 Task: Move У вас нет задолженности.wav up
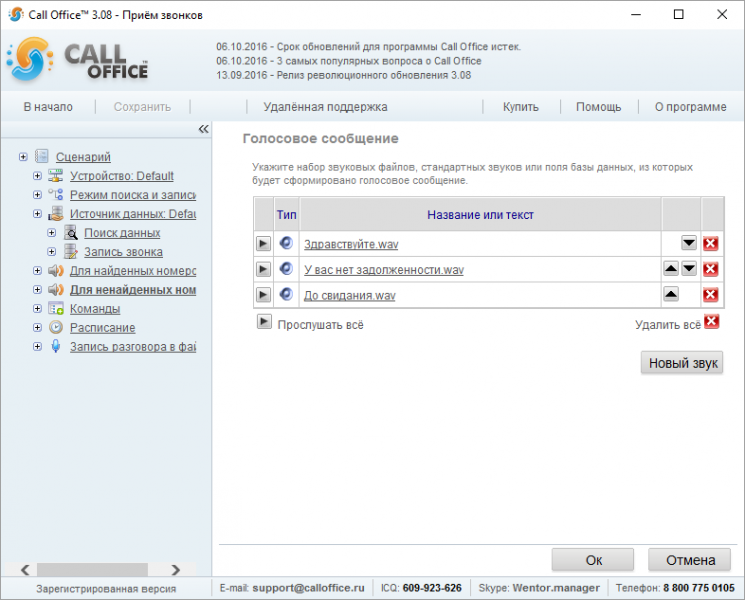click(671, 268)
